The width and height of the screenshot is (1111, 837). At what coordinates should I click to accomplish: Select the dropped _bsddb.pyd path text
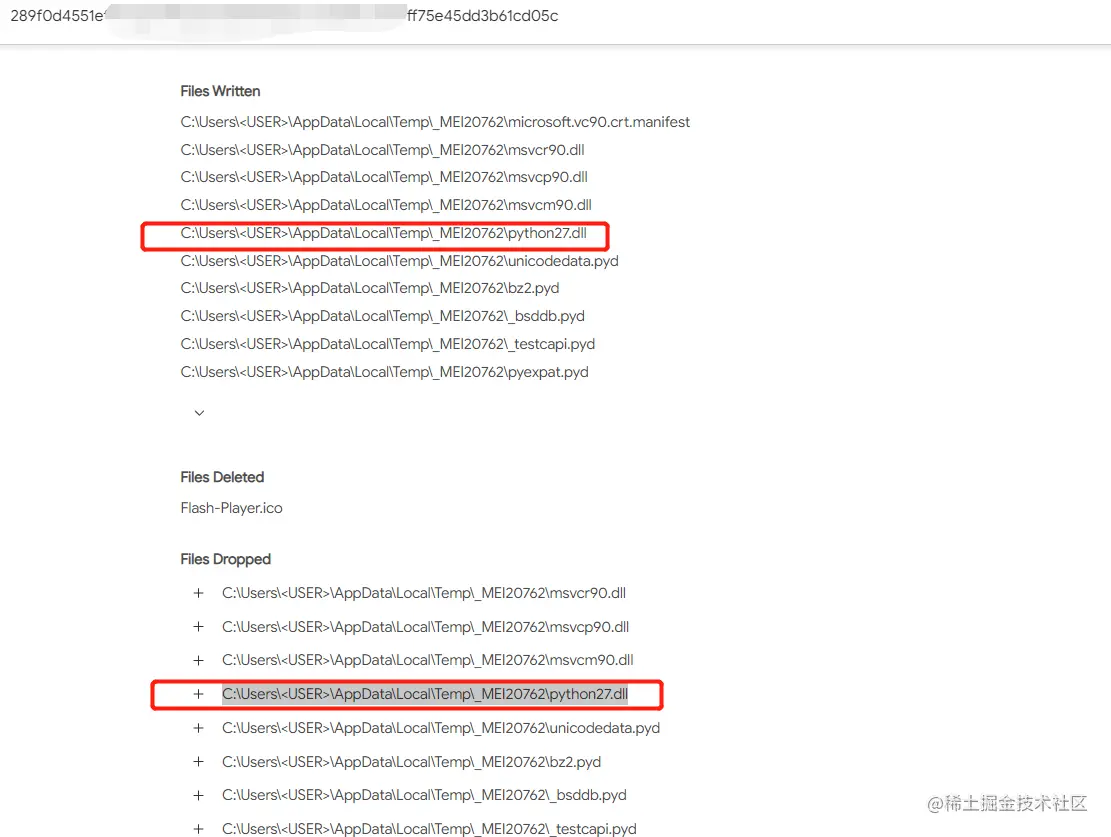424,795
